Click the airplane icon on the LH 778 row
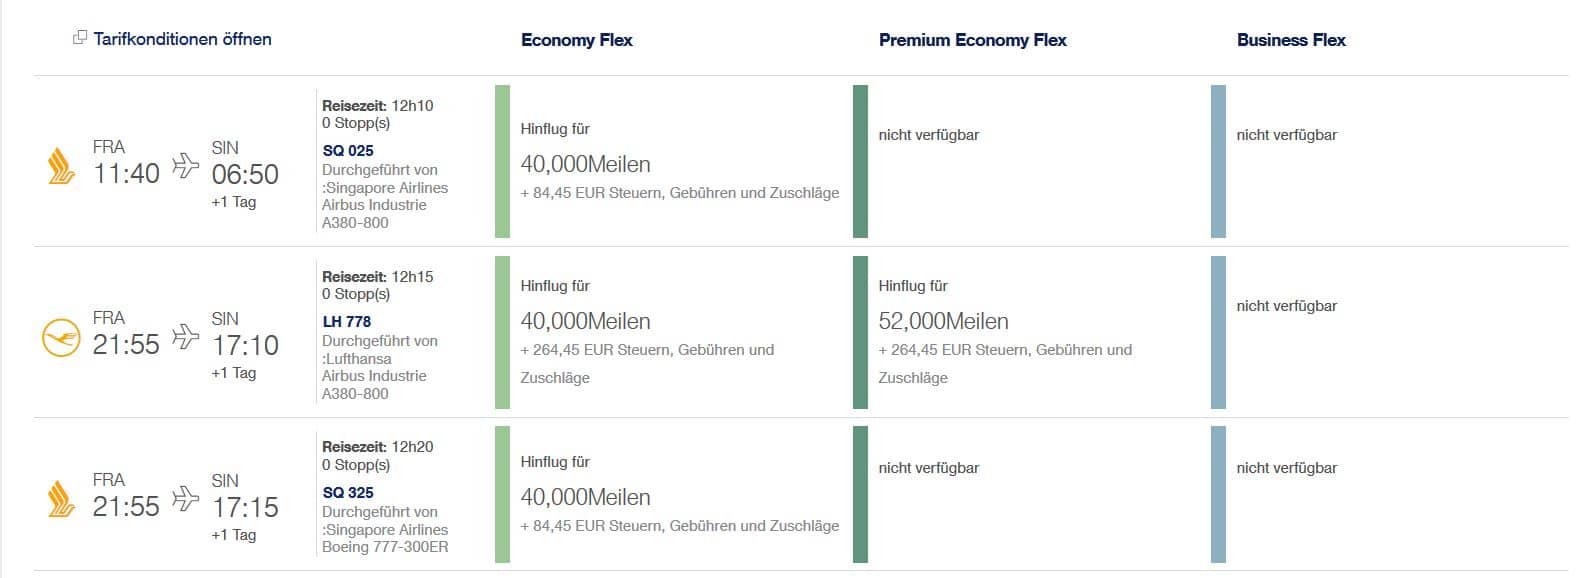 pyautogui.click(x=186, y=335)
